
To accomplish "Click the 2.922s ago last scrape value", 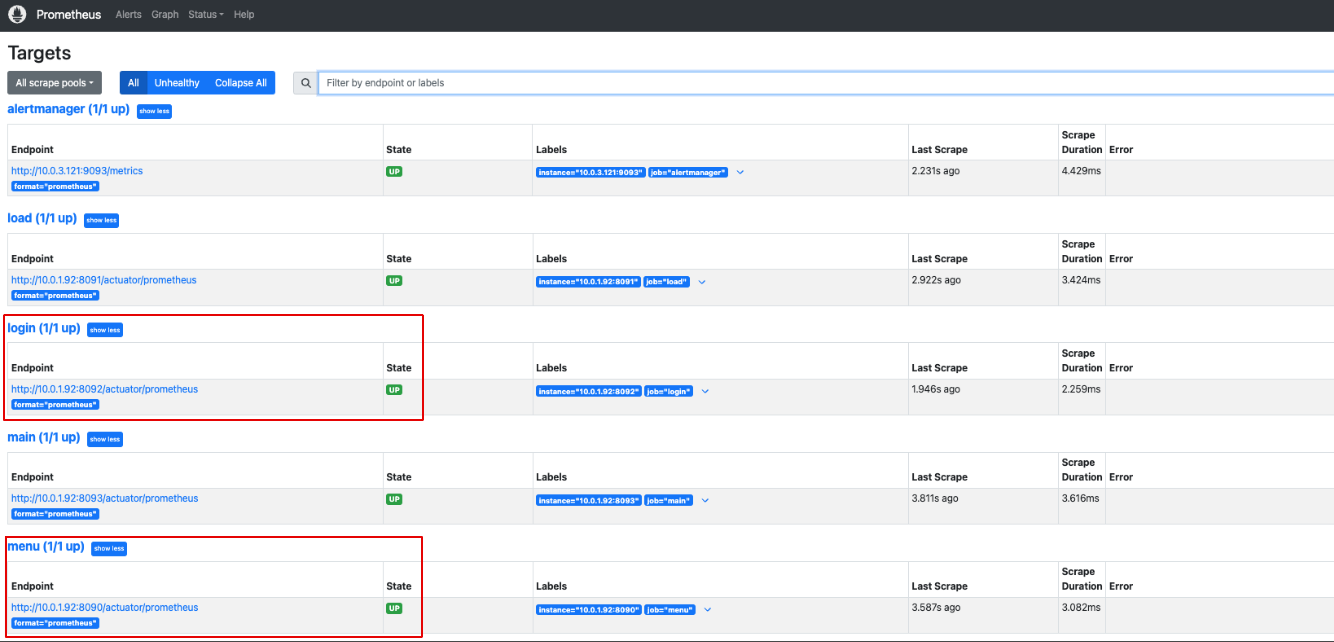I will click(x=936, y=280).
